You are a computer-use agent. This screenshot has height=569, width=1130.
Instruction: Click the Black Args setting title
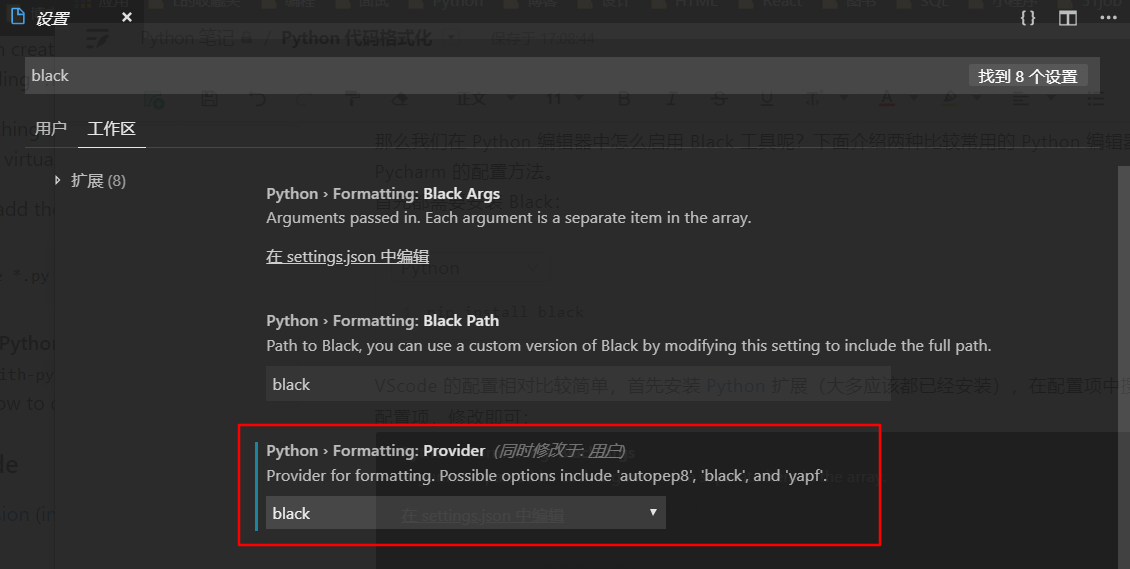(383, 194)
